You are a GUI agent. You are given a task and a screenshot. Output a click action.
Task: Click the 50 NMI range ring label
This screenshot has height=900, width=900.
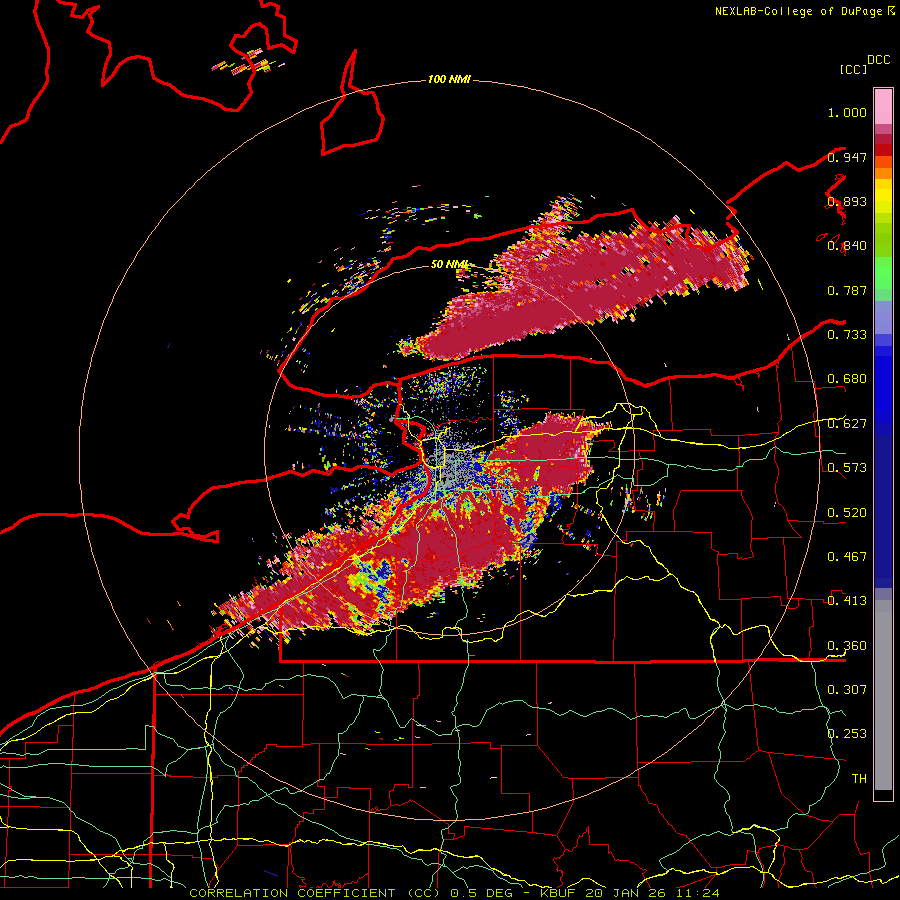click(449, 264)
